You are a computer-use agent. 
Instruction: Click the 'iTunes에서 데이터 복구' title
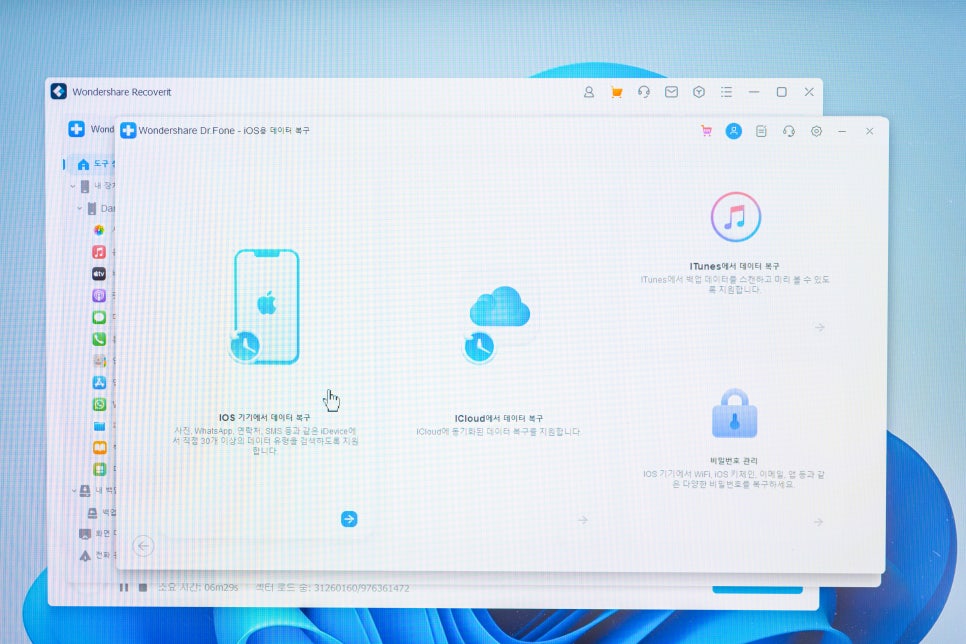[x=734, y=266]
